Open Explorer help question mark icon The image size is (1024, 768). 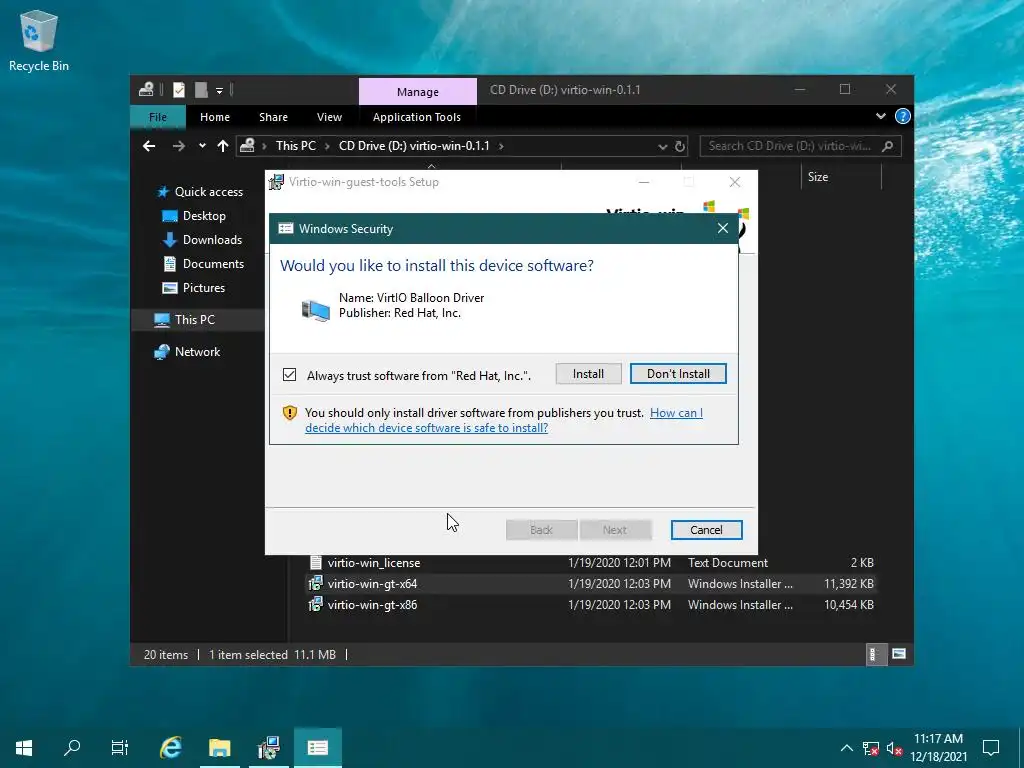(x=903, y=116)
